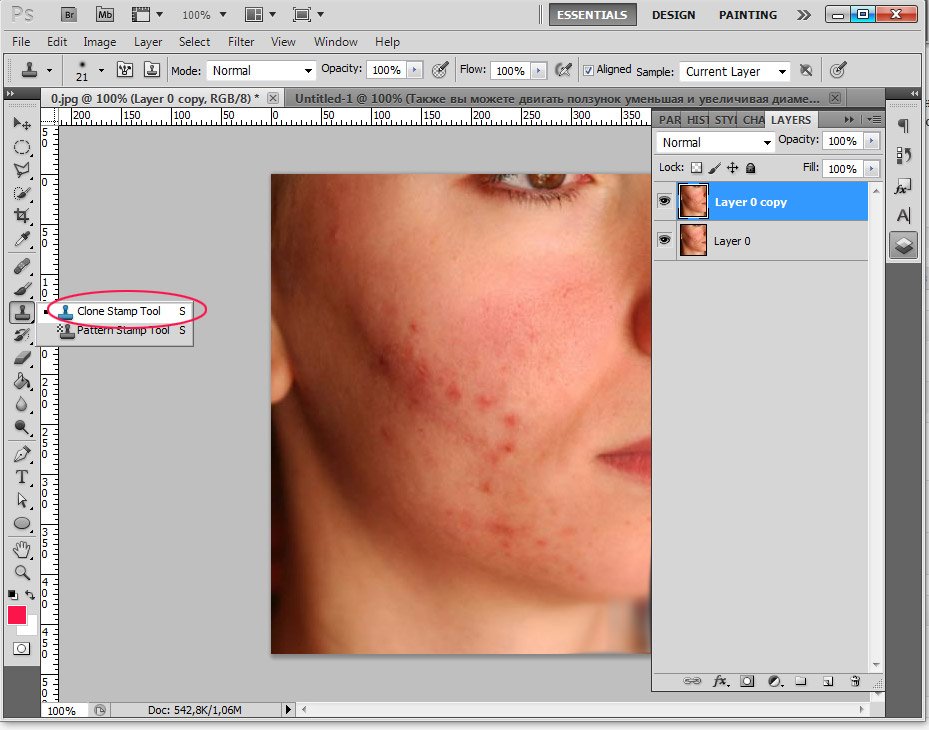Launch Adobe Bridge from the Br icon
This screenshot has width=929, height=730.
[69, 15]
